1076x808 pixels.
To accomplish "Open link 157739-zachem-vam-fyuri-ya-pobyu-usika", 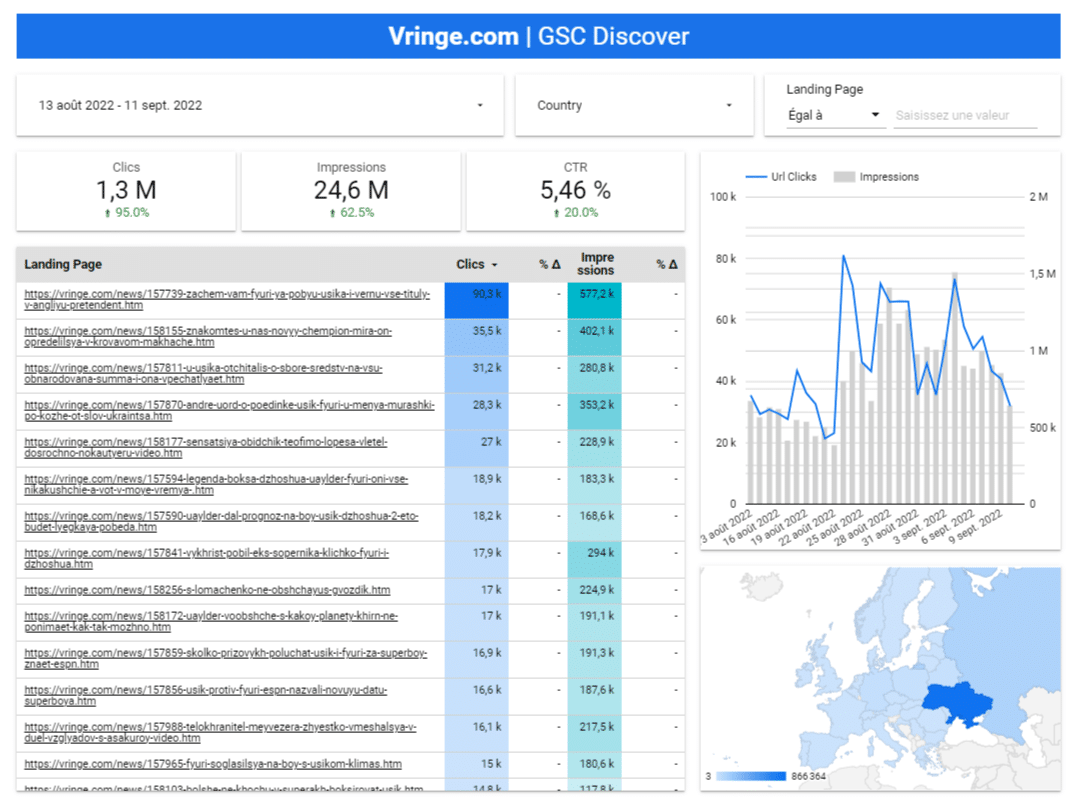I will 227,299.
